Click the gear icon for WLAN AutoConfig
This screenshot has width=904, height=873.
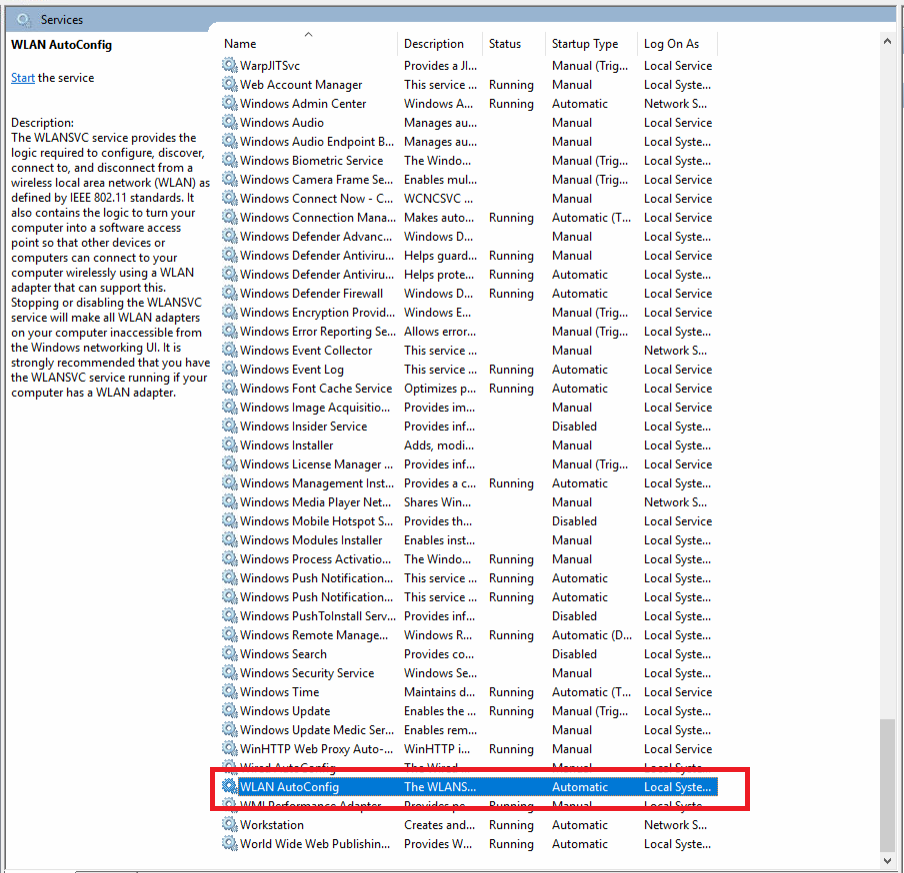[x=229, y=786]
